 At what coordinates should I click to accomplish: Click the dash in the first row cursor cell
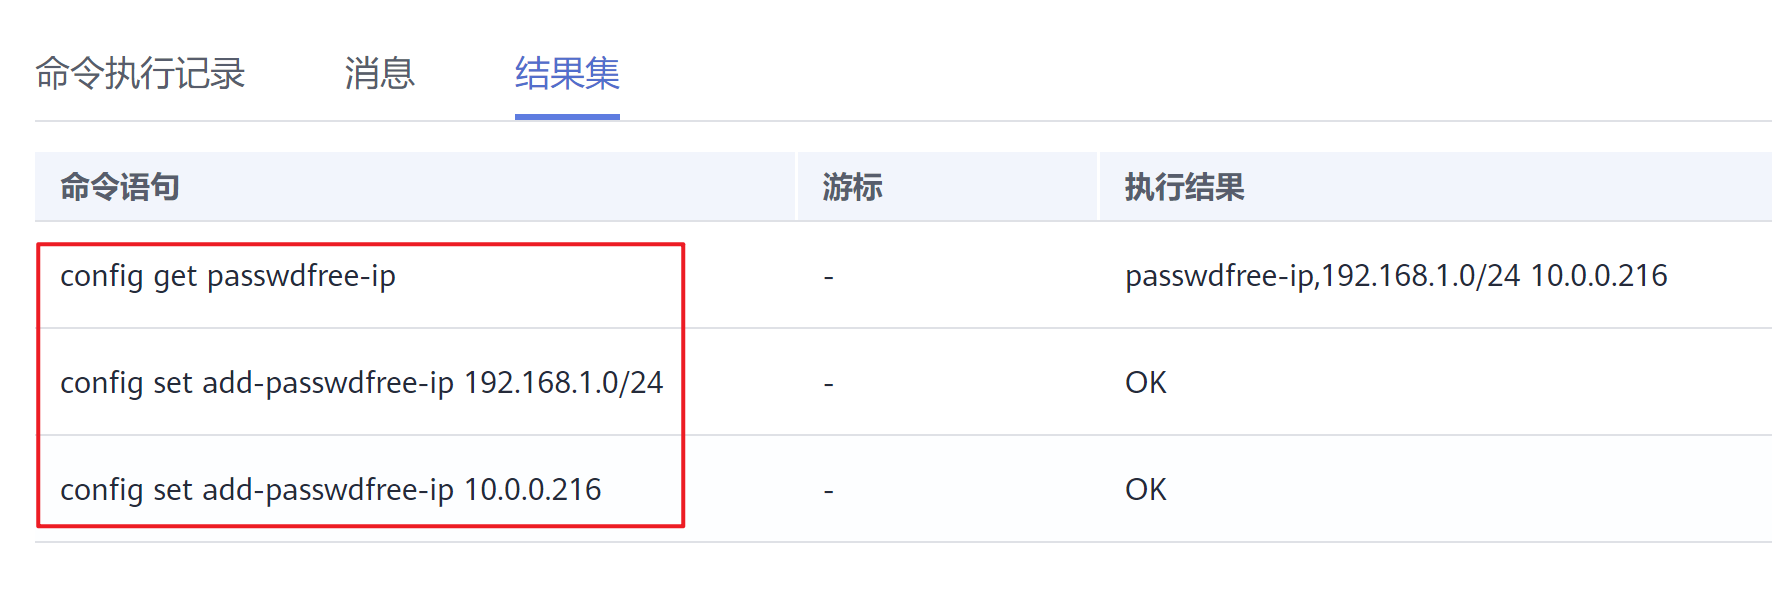tap(827, 277)
